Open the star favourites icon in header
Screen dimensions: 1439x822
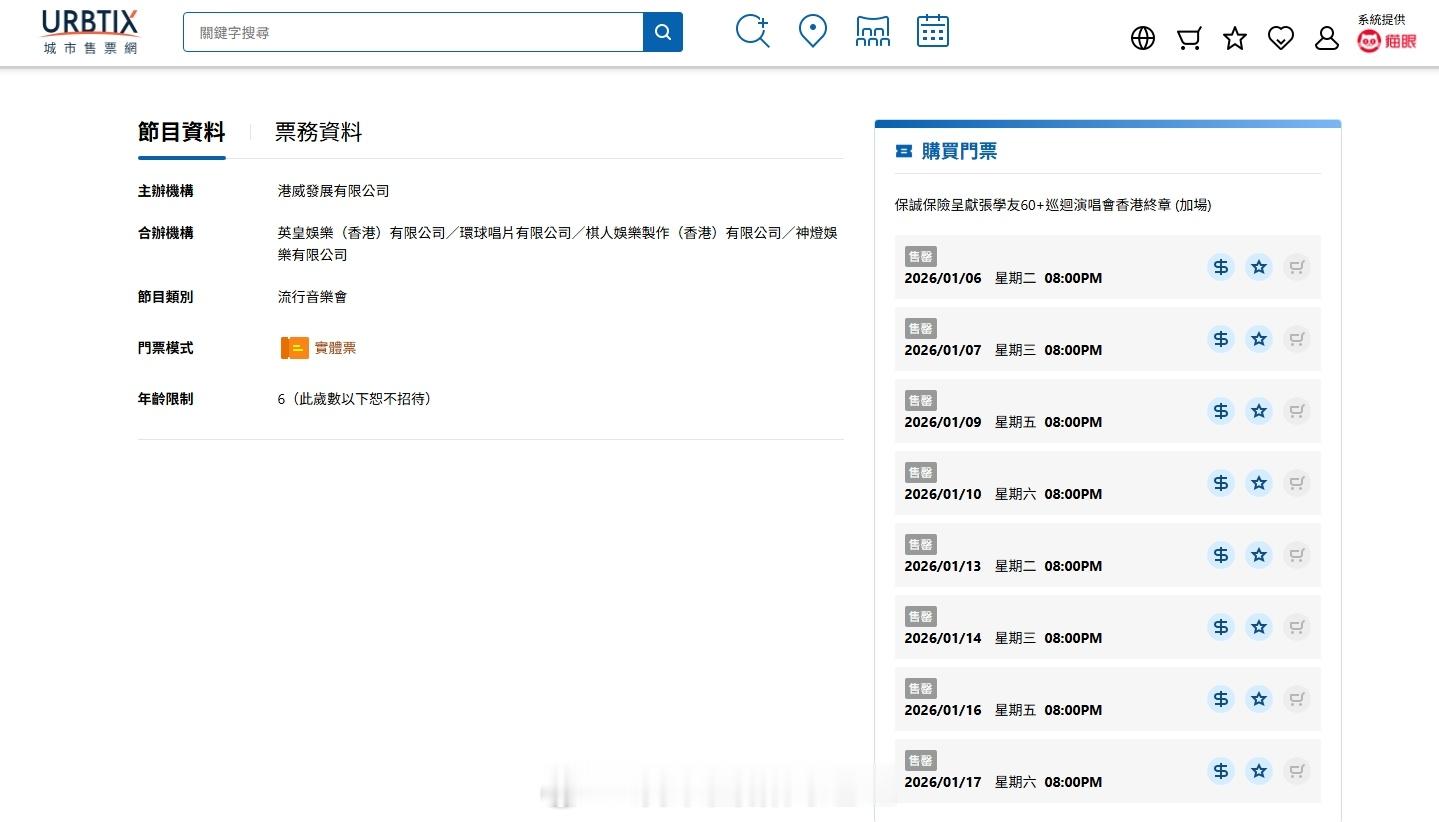click(x=1235, y=38)
